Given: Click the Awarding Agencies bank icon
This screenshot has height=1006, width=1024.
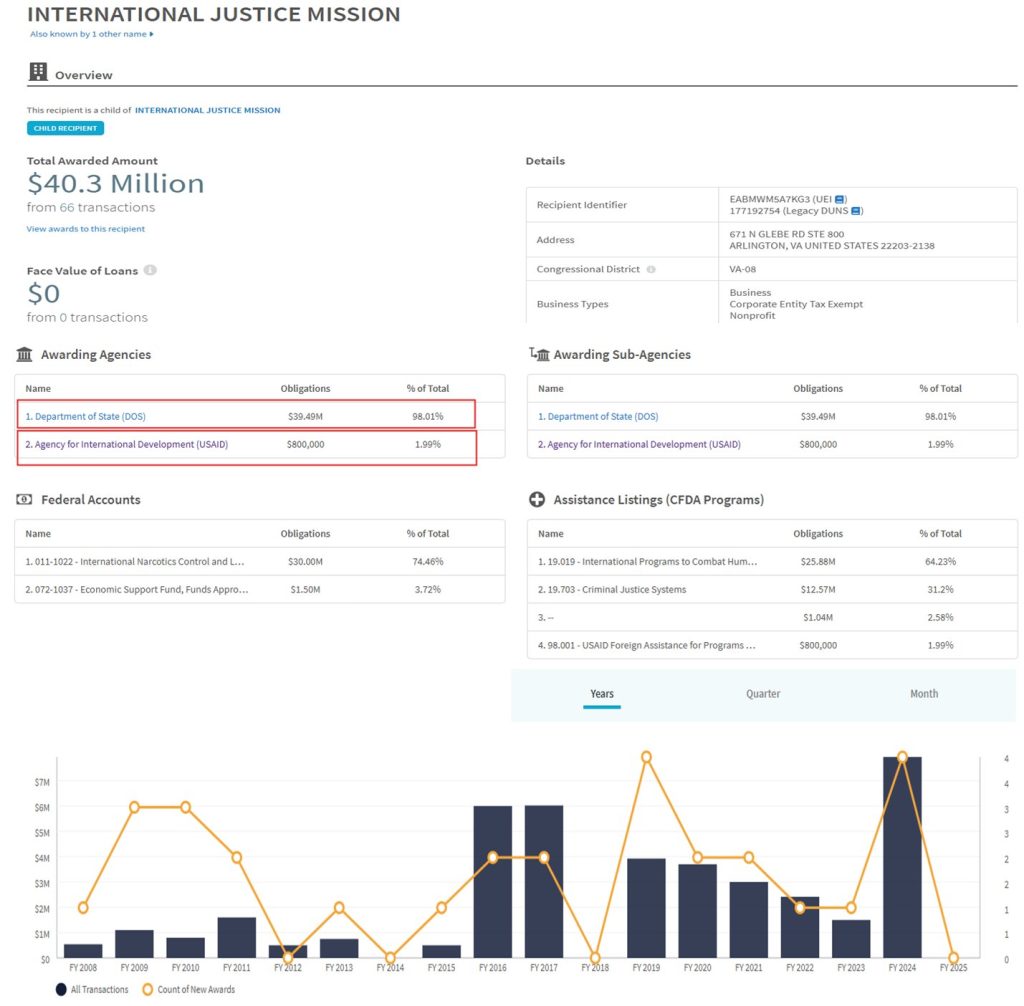Looking at the screenshot, I should click(25, 354).
